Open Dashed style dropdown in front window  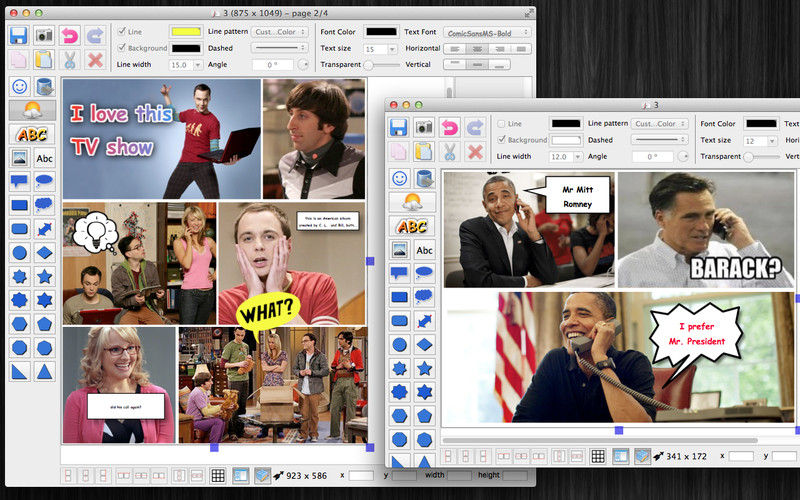point(660,139)
